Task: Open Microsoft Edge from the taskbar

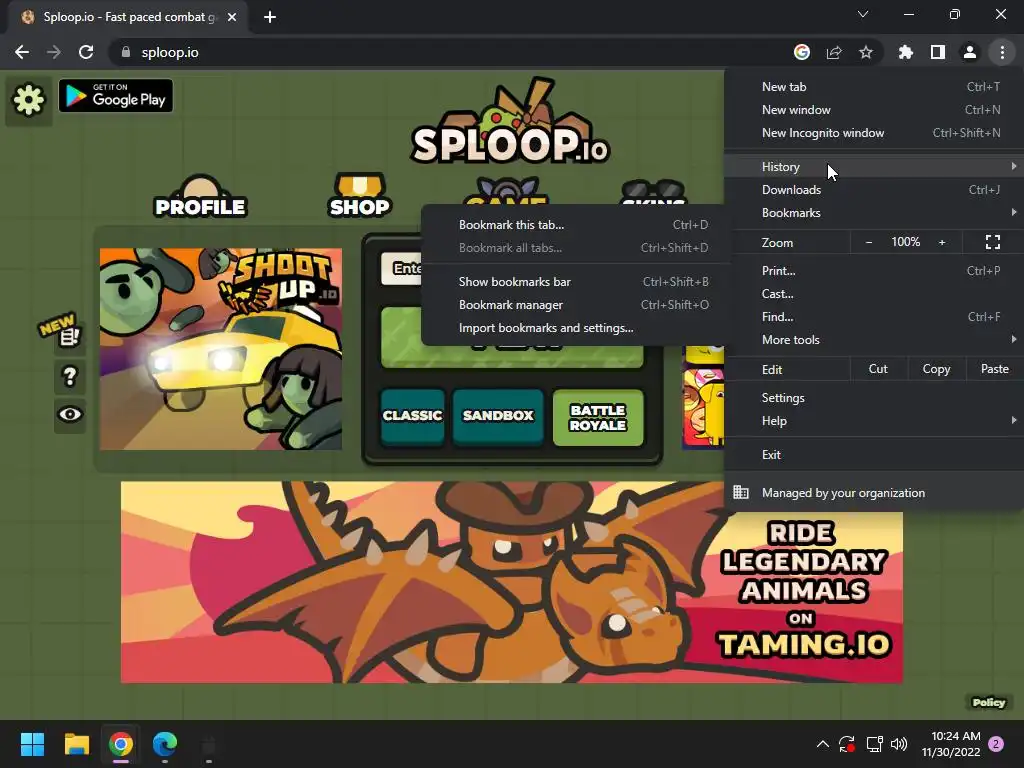Action: (165, 744)
